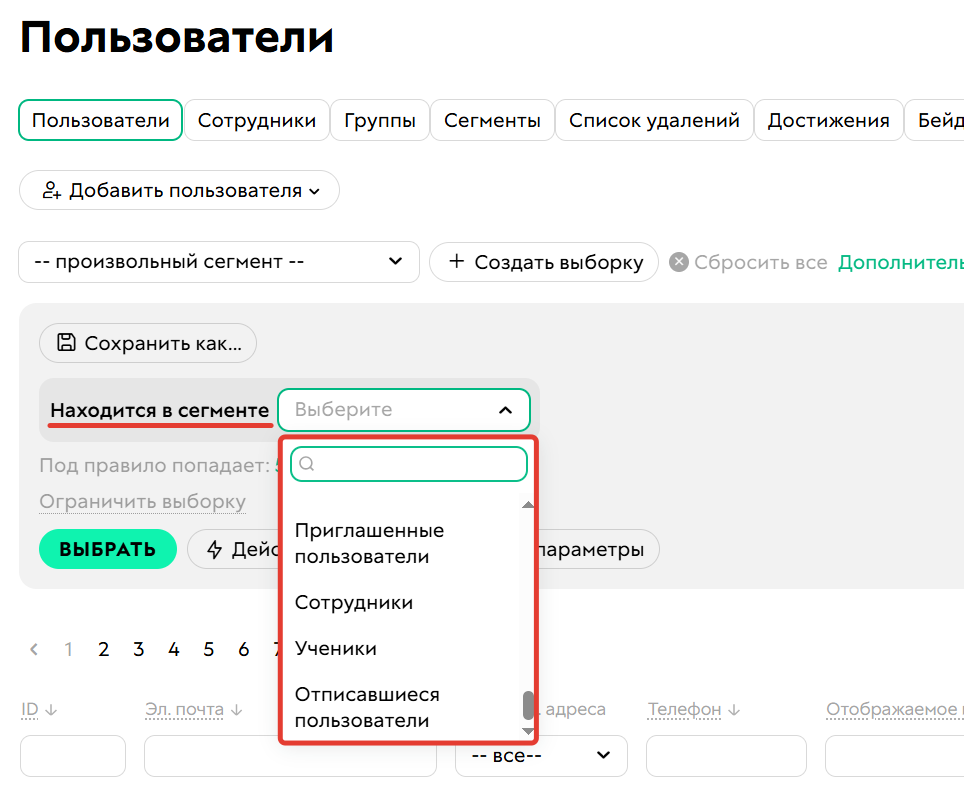
Task: Open the «-- произвольный сегмент --» dropdown
Action: click(218, 262)
